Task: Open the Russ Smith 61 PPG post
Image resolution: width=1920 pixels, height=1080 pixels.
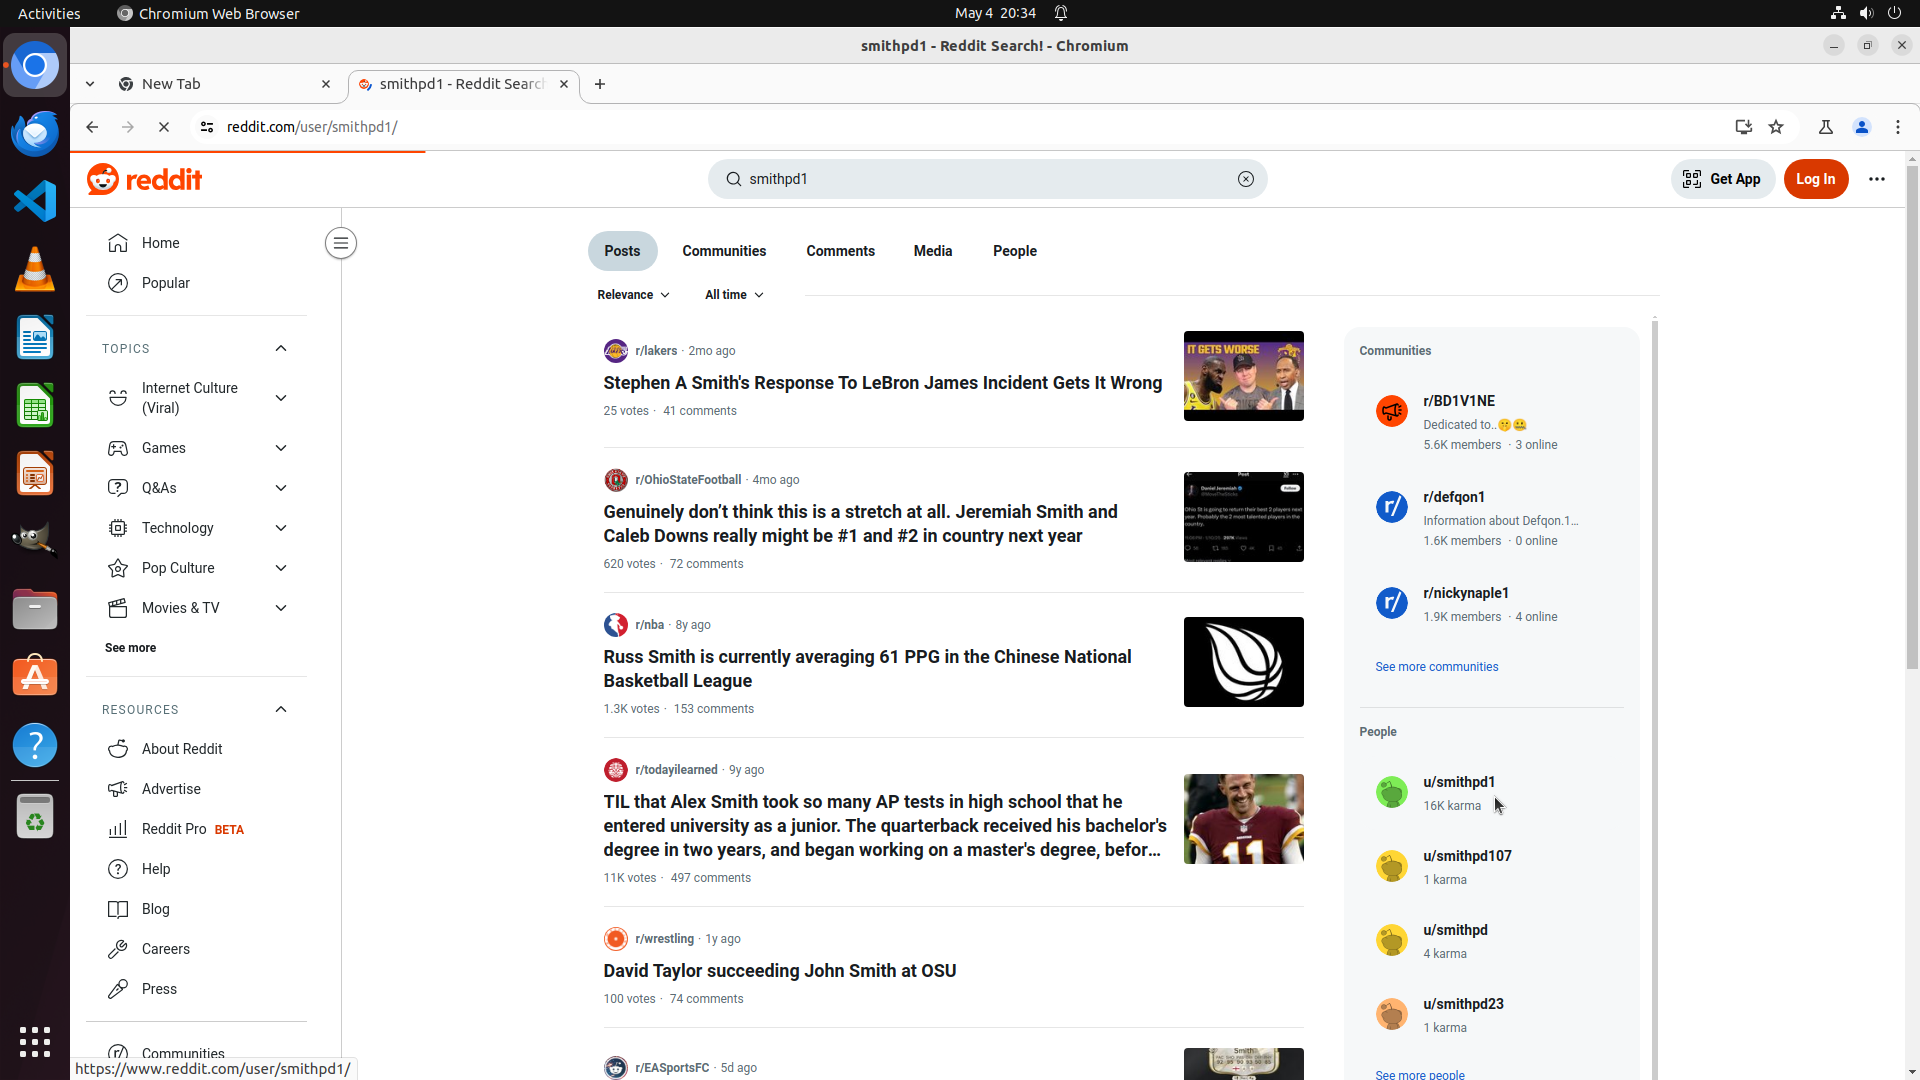Action: click(x=867, y=669)
